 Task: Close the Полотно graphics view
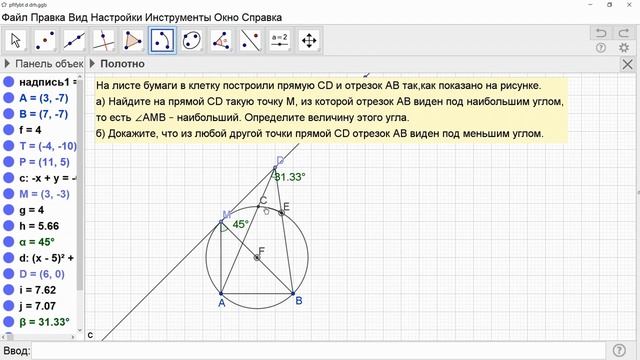click(x=627, y=64)
